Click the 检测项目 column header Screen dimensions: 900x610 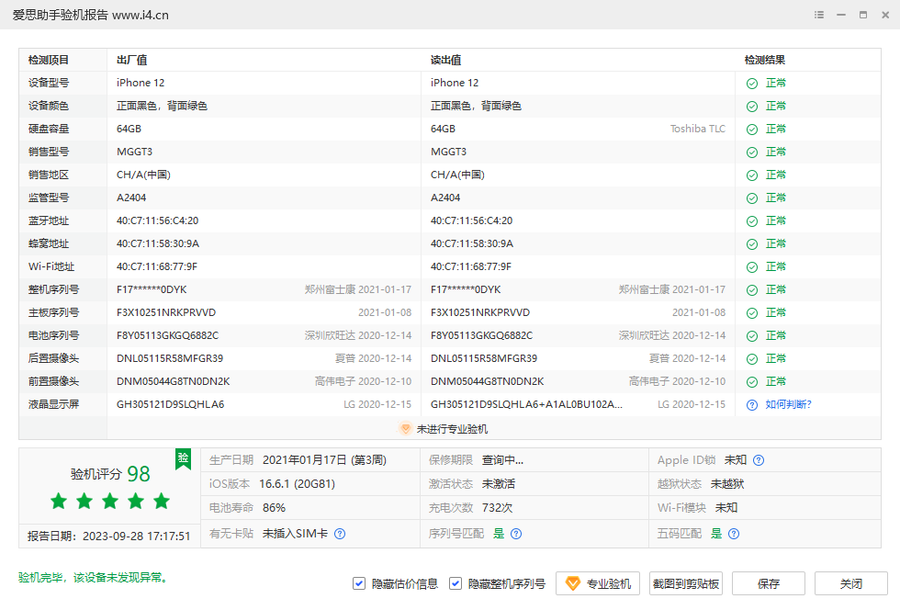49,60
